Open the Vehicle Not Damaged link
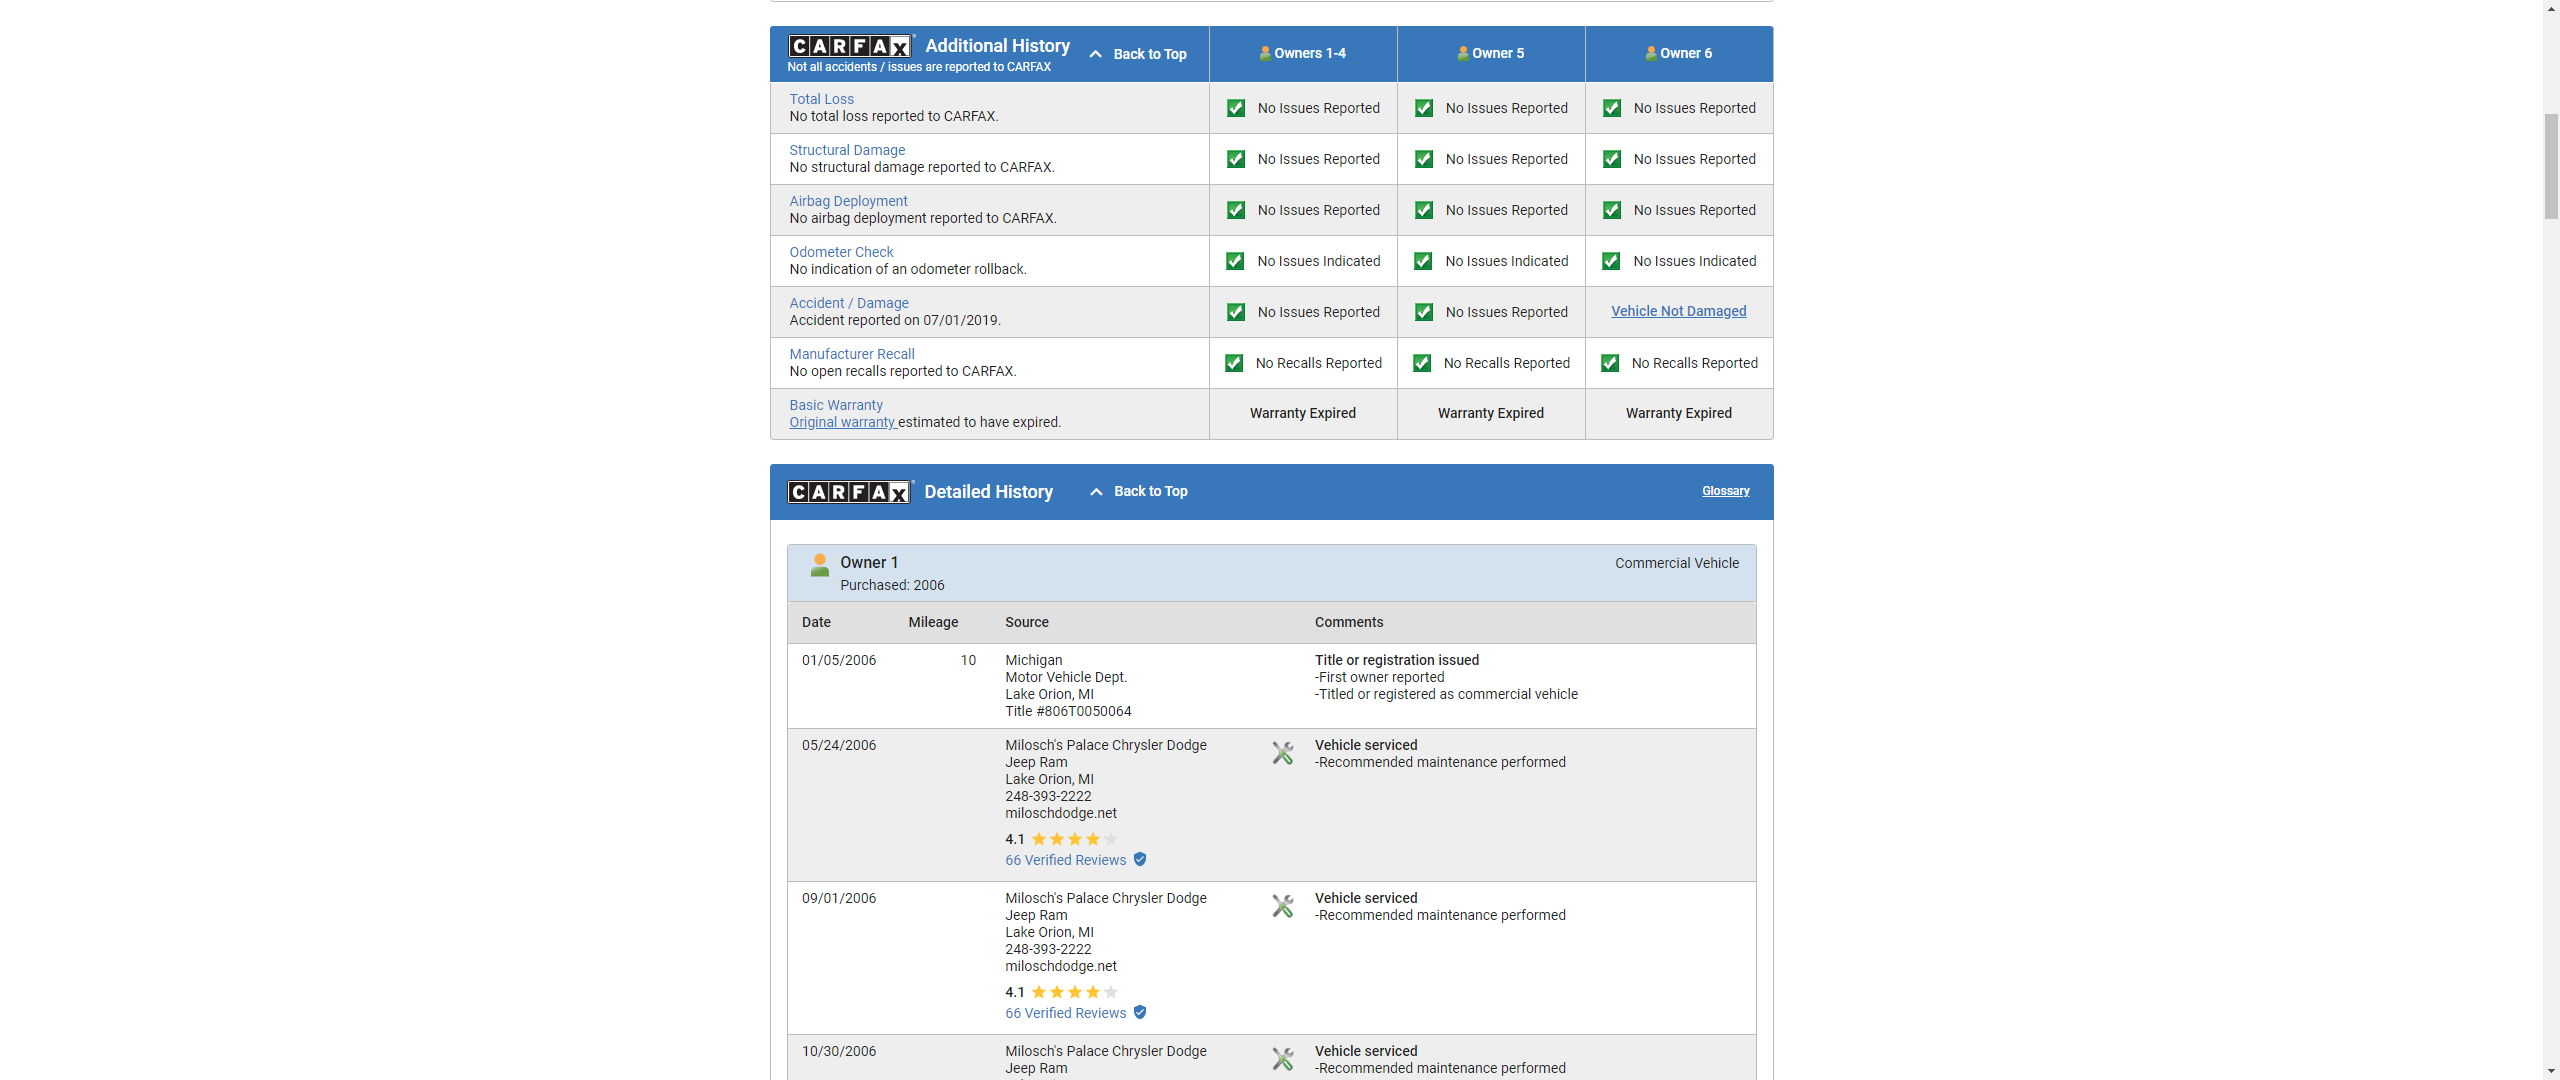Image resolution: width=2560 pixels, height=1080 pixels. point(1679,312)
